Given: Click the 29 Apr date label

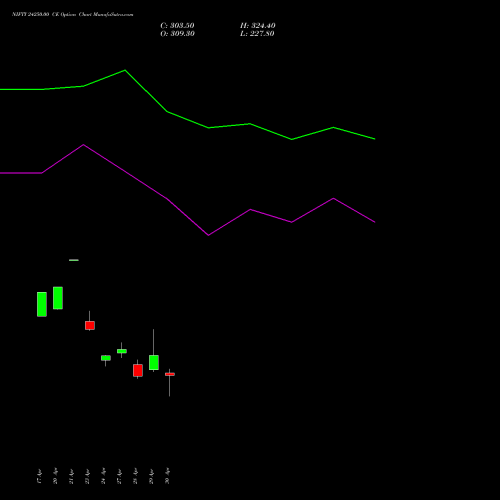Looking at the screenshot, I should point(151,476).
